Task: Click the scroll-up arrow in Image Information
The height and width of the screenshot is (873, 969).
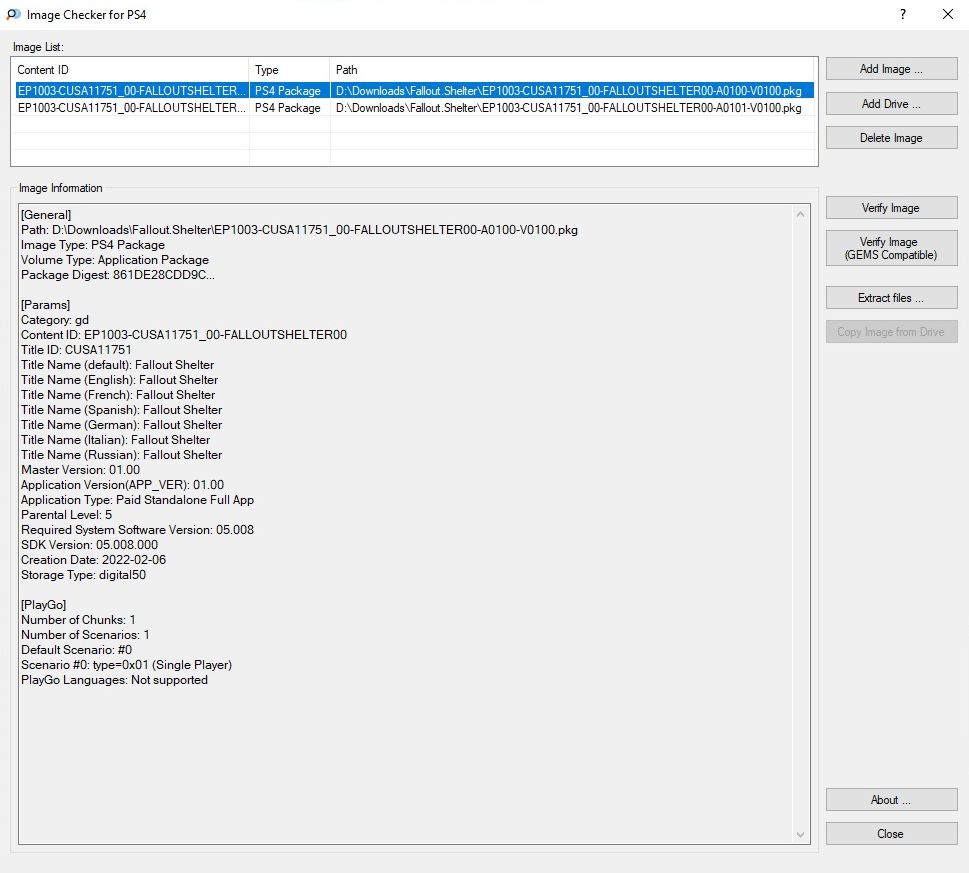Action: click(800, 214)
